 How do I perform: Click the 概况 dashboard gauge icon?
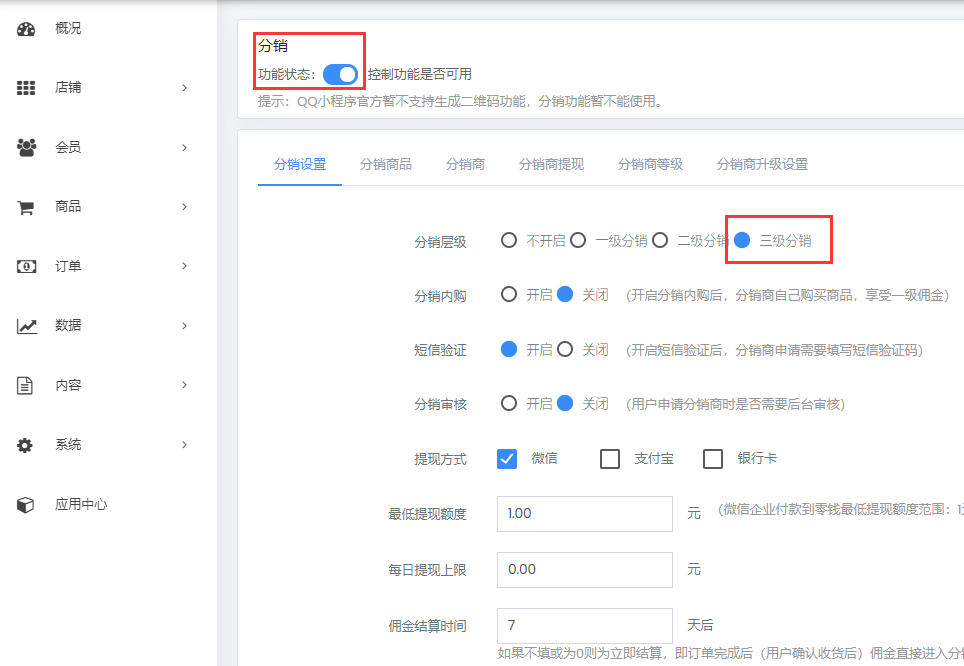point(26,29)
